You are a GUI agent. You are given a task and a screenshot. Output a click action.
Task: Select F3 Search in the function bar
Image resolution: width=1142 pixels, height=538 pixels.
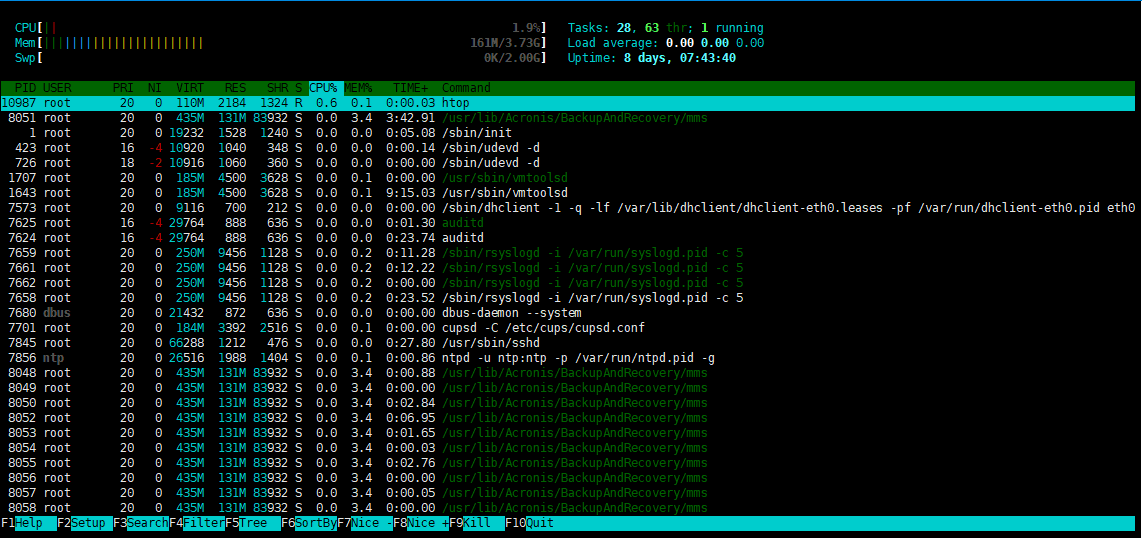tap(140, 523)
